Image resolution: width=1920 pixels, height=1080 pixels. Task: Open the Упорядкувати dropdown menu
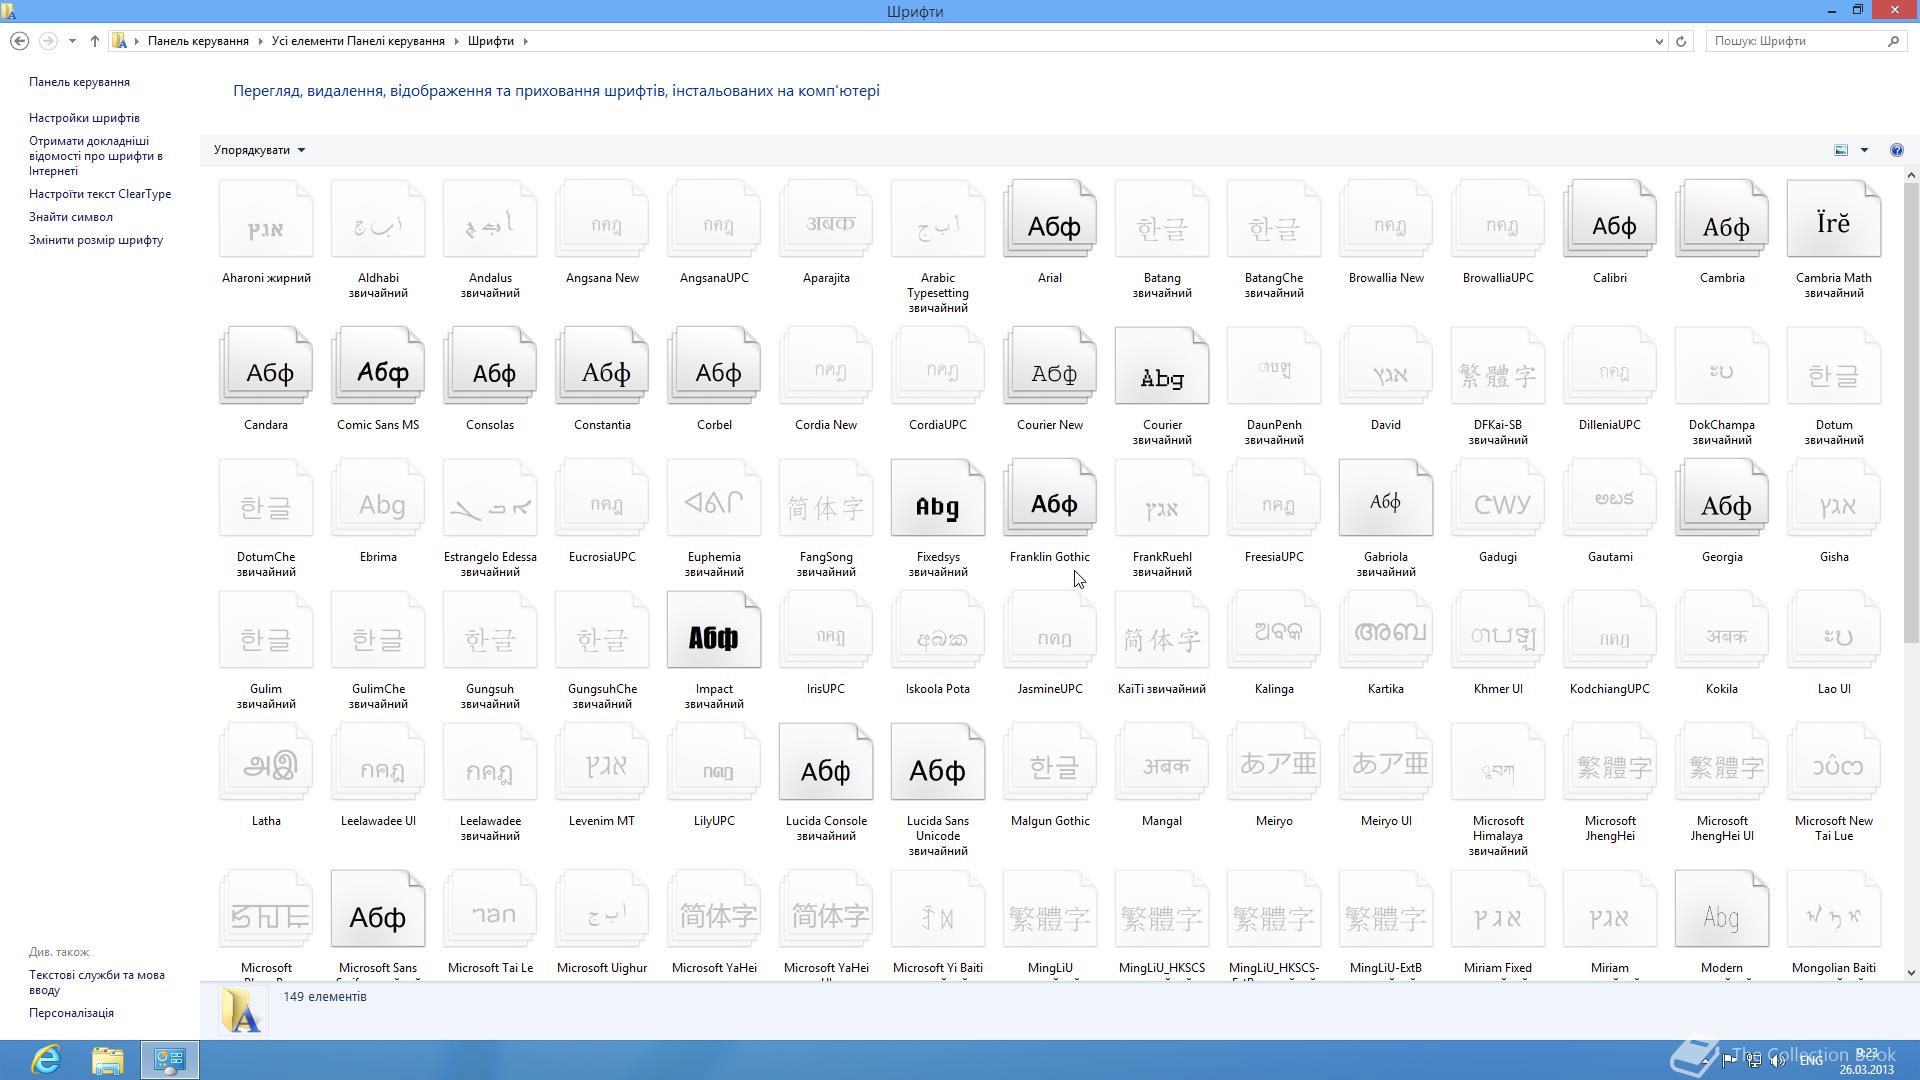pyautogui.click(x=259, y=150)
